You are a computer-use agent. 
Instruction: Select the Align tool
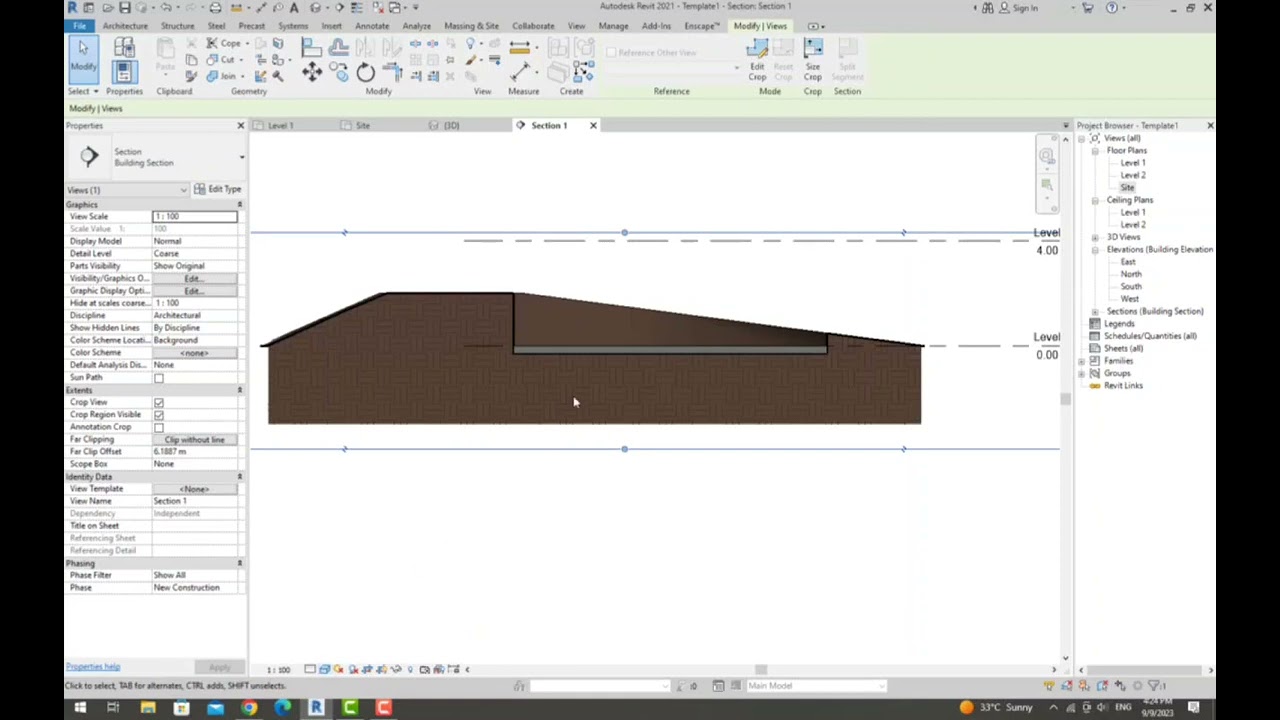[311, 47]
